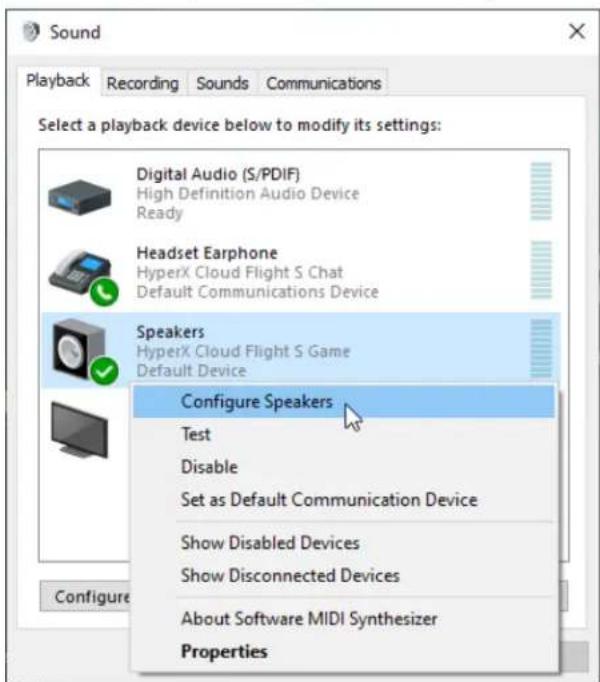Viewport: 600px width, 682px height.
Task: Click the Digital Audio S/PDIF device icon
Action: [x=80, y=197]
